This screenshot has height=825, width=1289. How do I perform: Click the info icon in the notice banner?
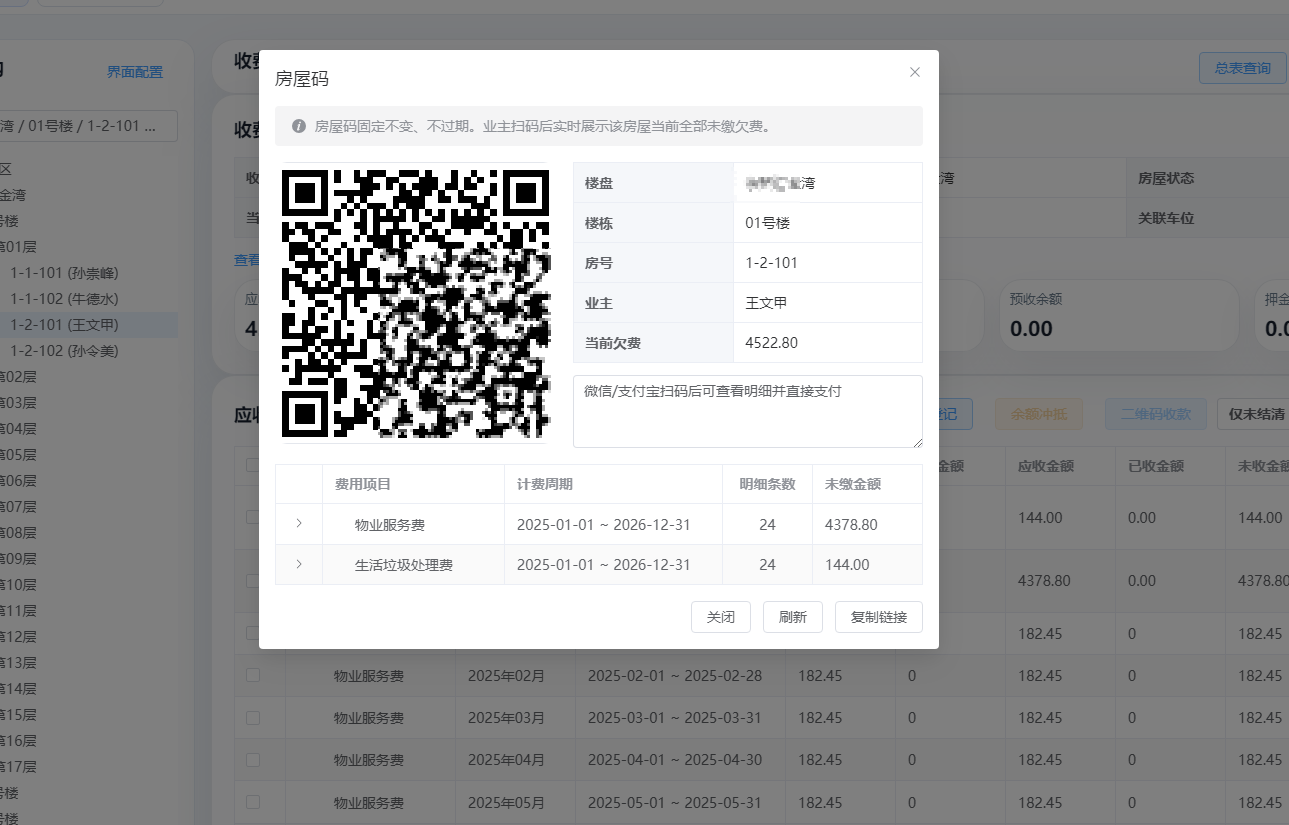pyautogui.click(x=298, y=127)
